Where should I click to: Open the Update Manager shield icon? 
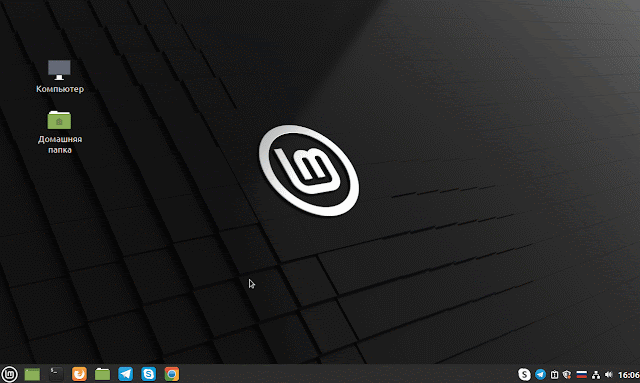coord(567,374)
